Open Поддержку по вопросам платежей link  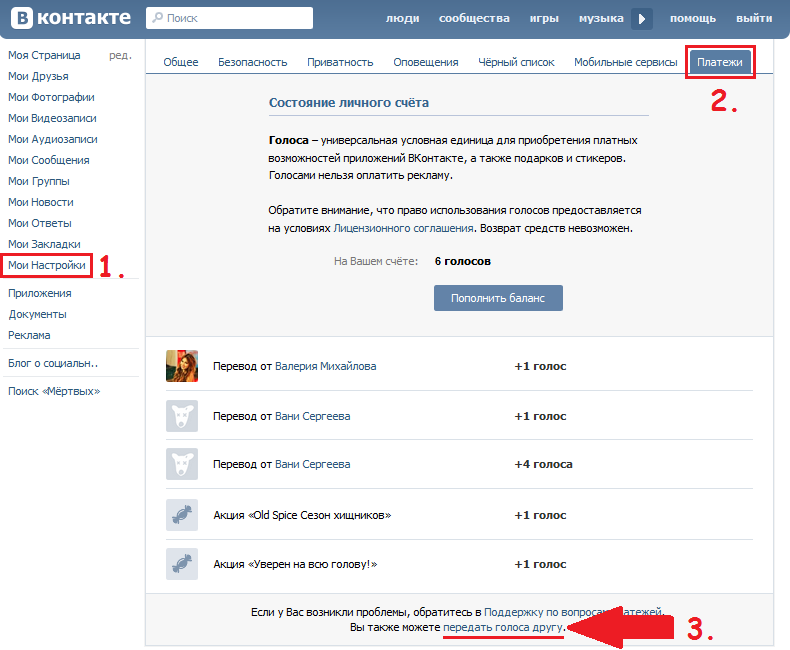click(573, 612)
